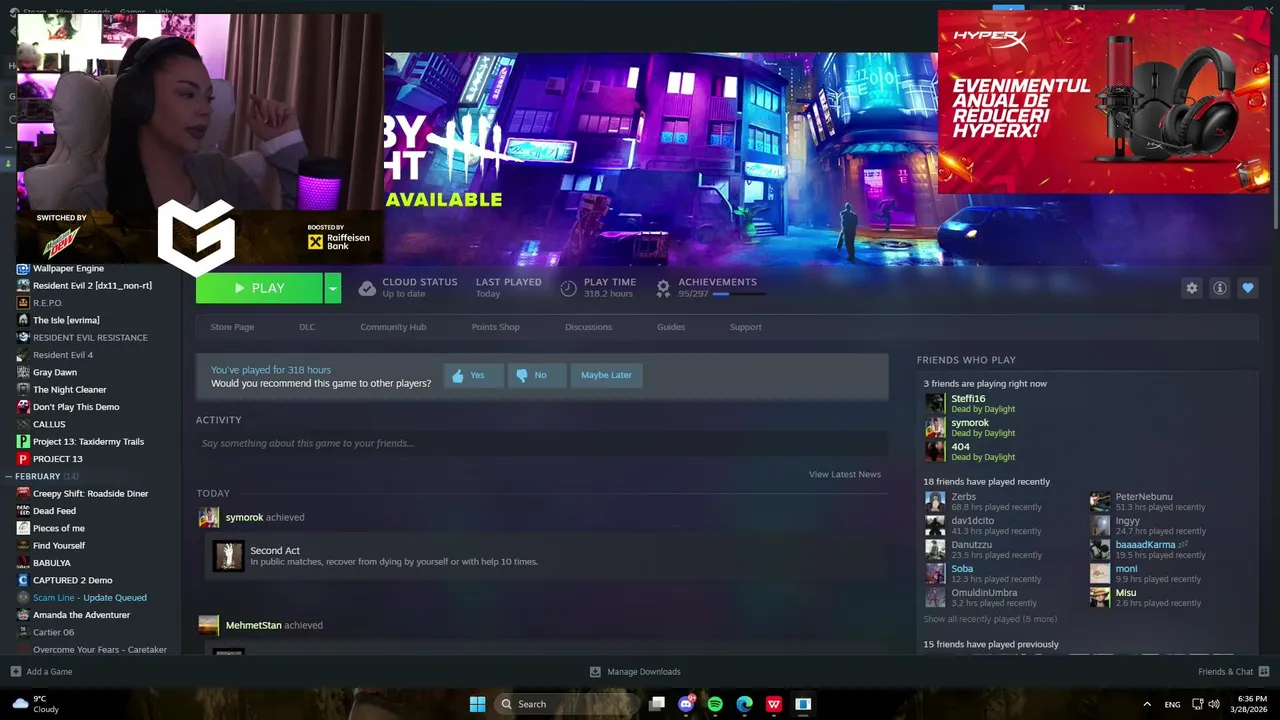The height and width of the screenshot is (720, 1280).
Task: Click the Achievements gear icon
Action: tap(662, 288)
